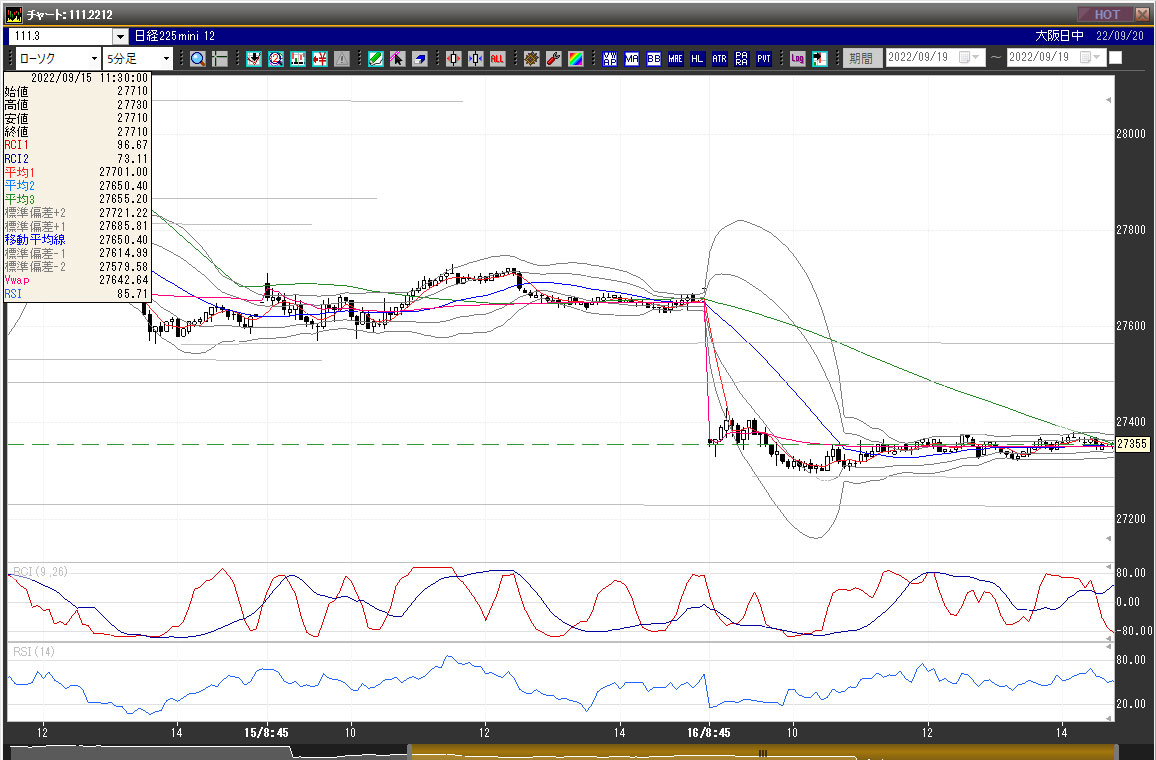Click the magnifier icon with number 2
Viewport: 1156px width, 760px height.
(x=276, y=59)
